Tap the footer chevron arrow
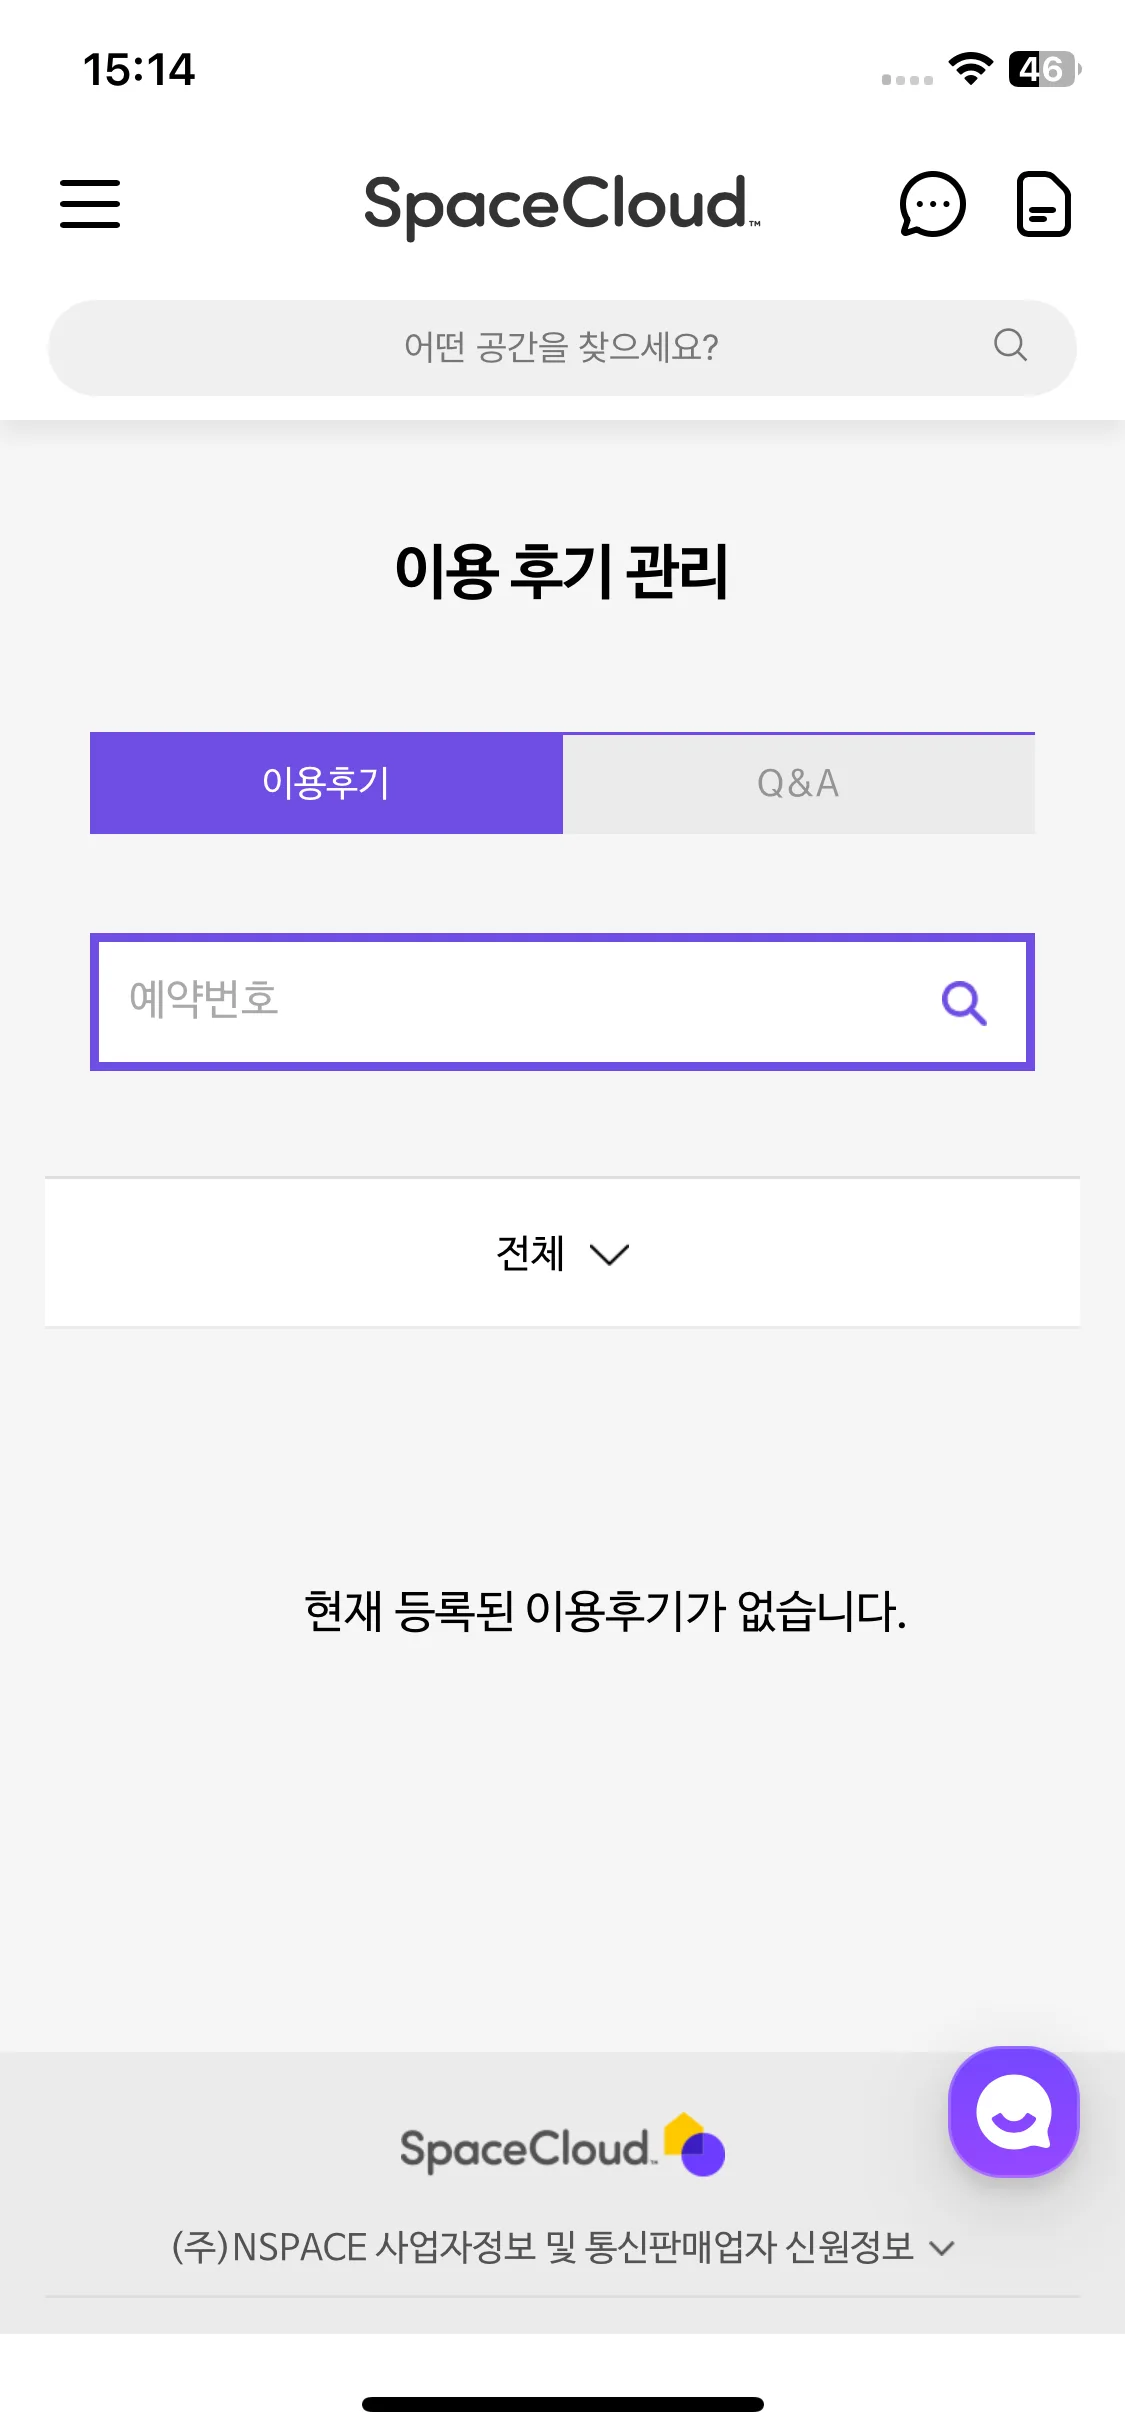The width and height of the screenshot is (1125, 2436). pos(941,2249)
